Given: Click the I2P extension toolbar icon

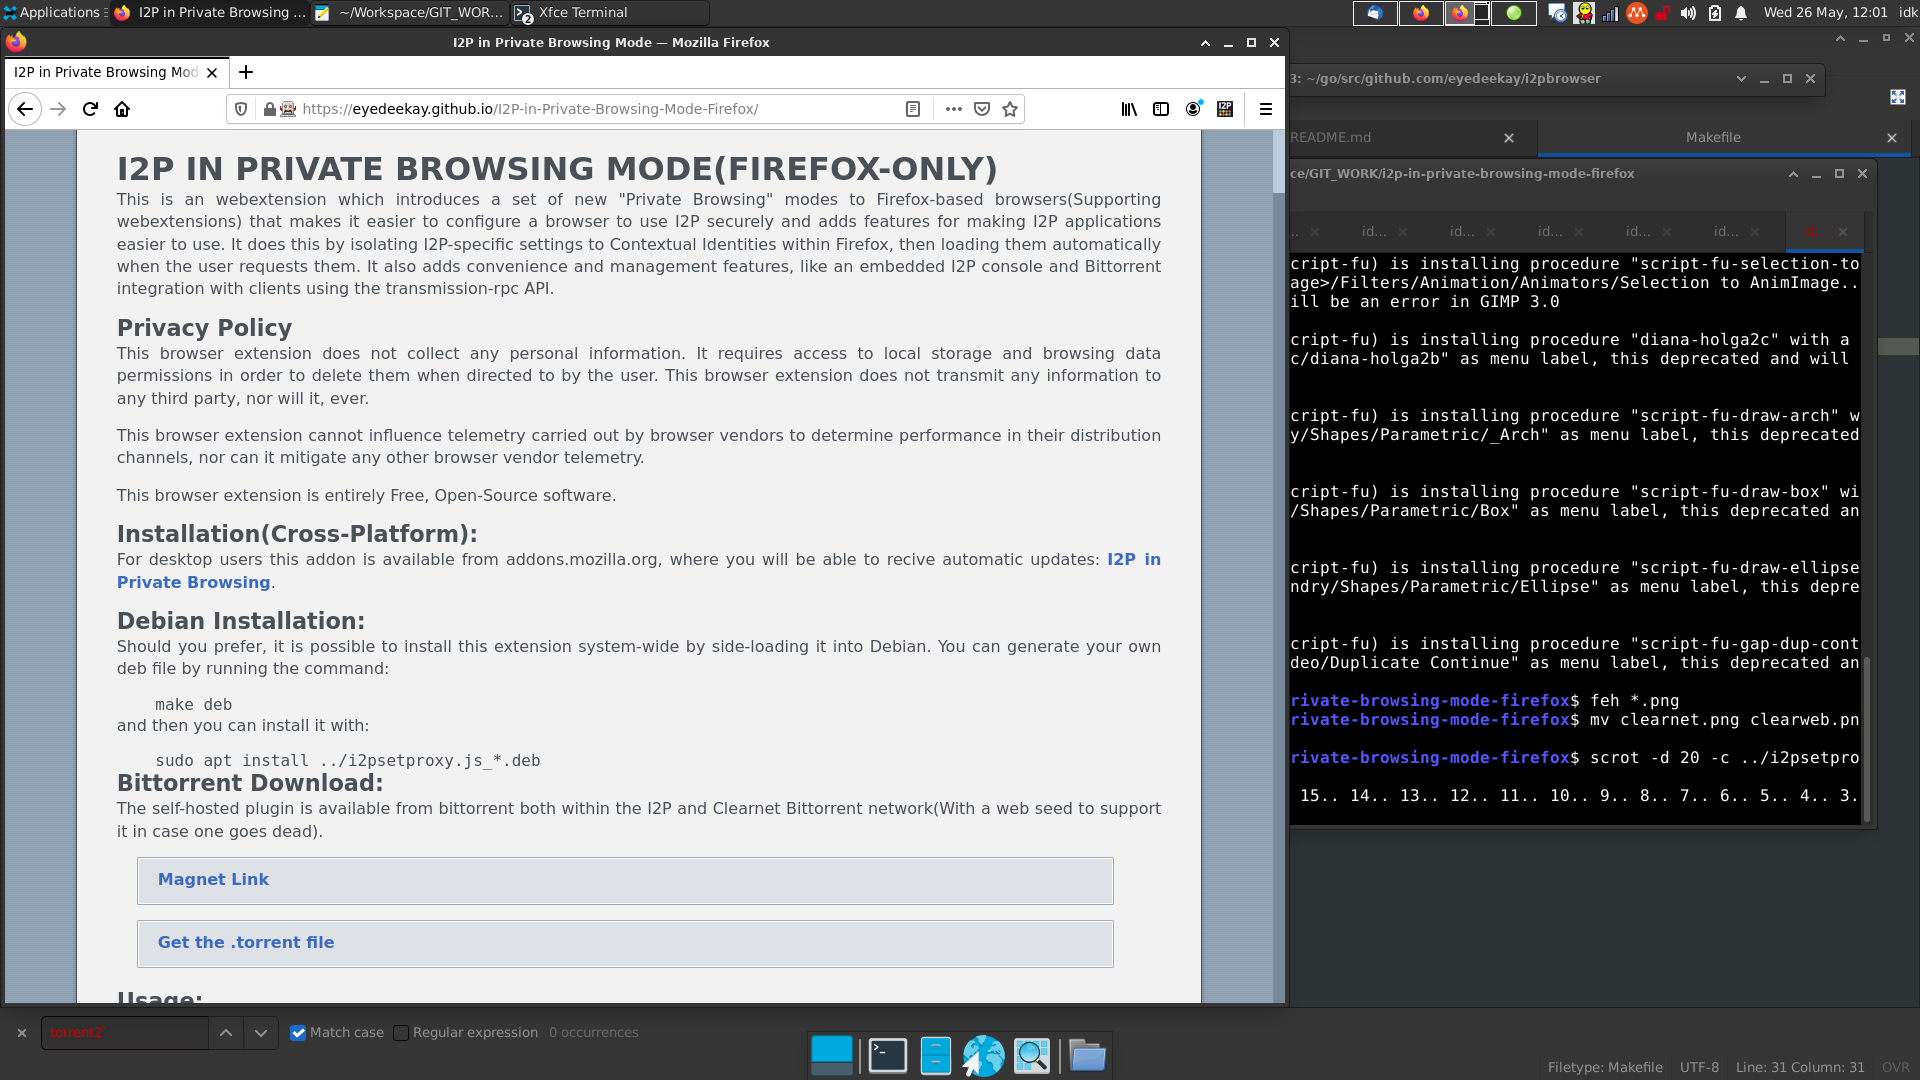Looking at the screenshot, I should (1225, 109).
